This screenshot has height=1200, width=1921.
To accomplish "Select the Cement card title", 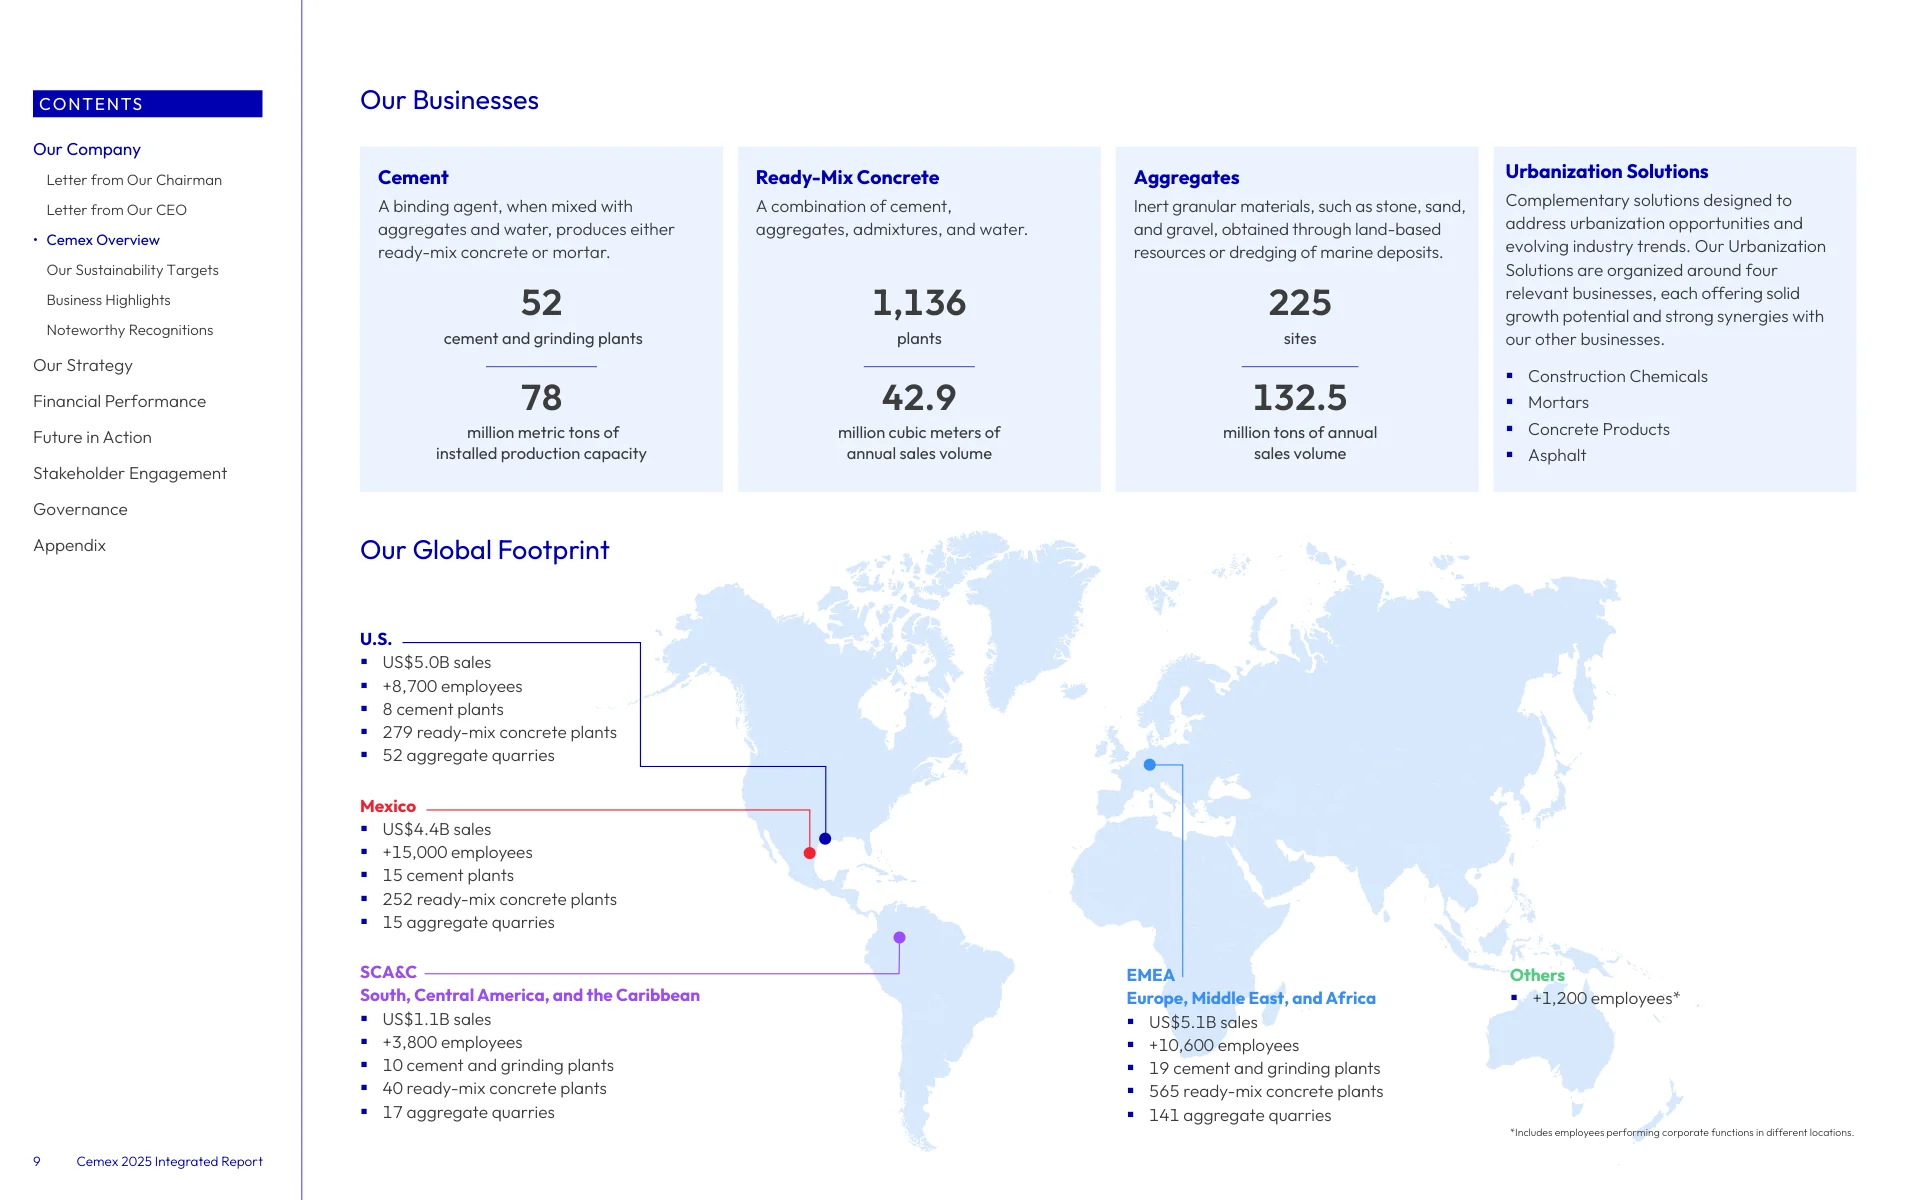I will (x=413, y=178).
